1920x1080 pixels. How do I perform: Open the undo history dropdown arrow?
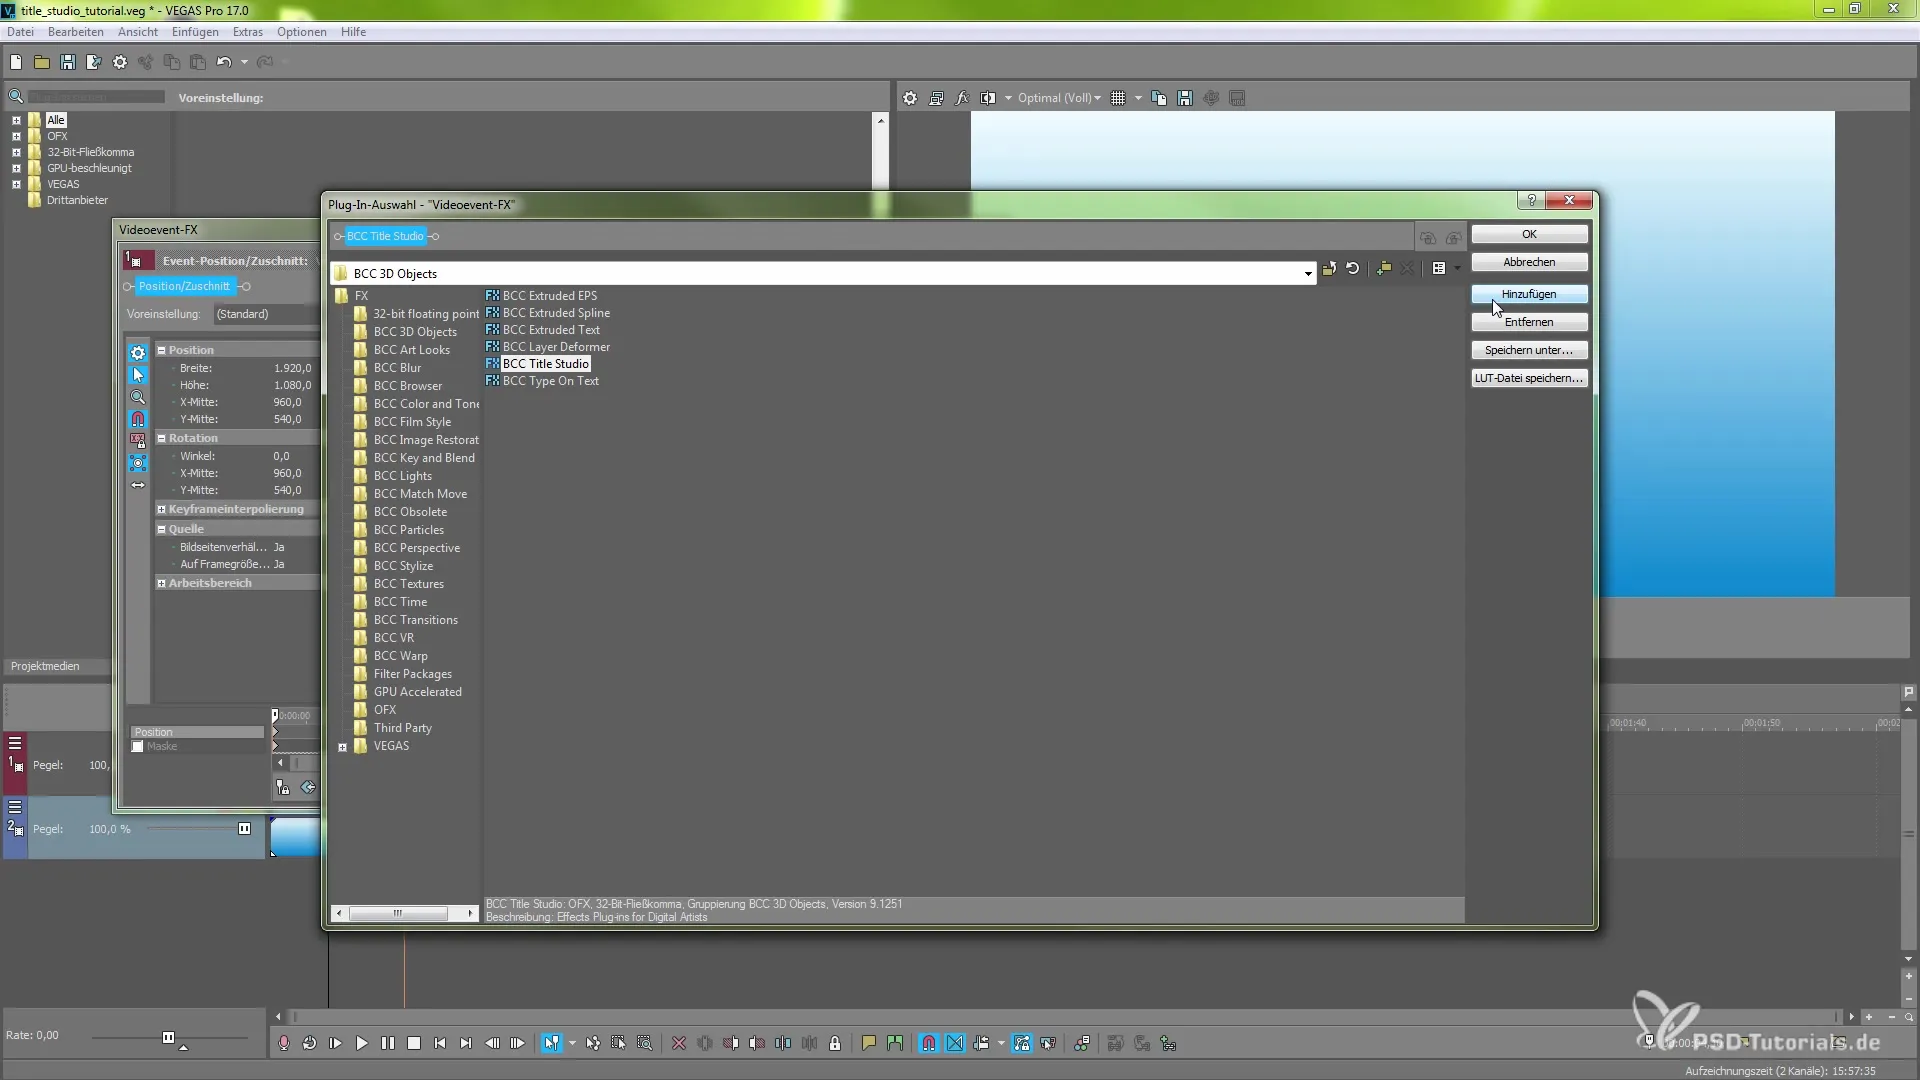pyautogui.click(x=244, y=62)
